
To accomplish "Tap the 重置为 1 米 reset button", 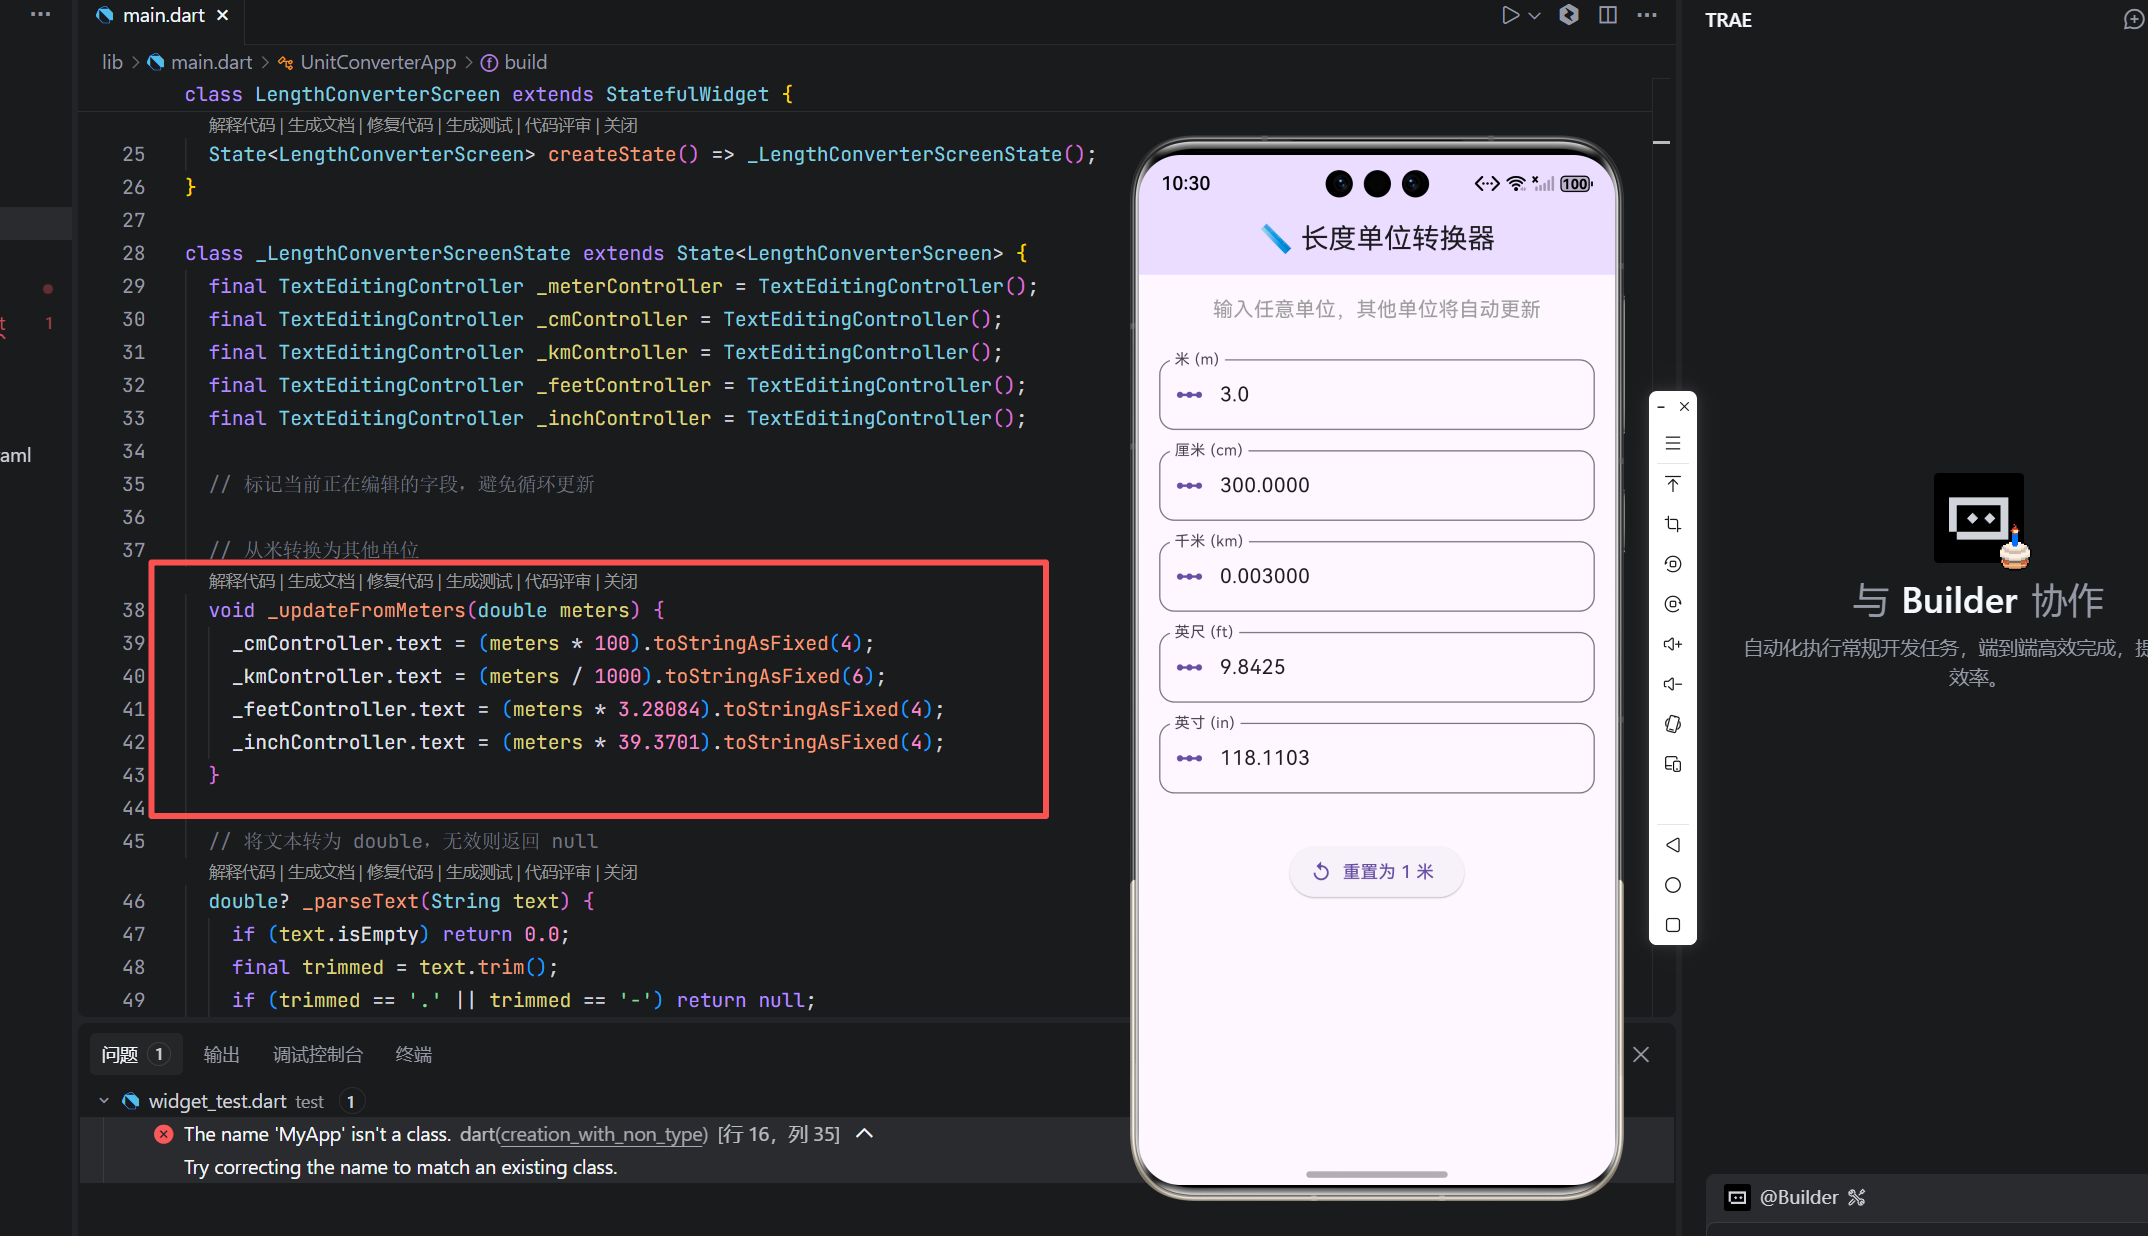I will pyautogui.click(x=1376, y=871).
